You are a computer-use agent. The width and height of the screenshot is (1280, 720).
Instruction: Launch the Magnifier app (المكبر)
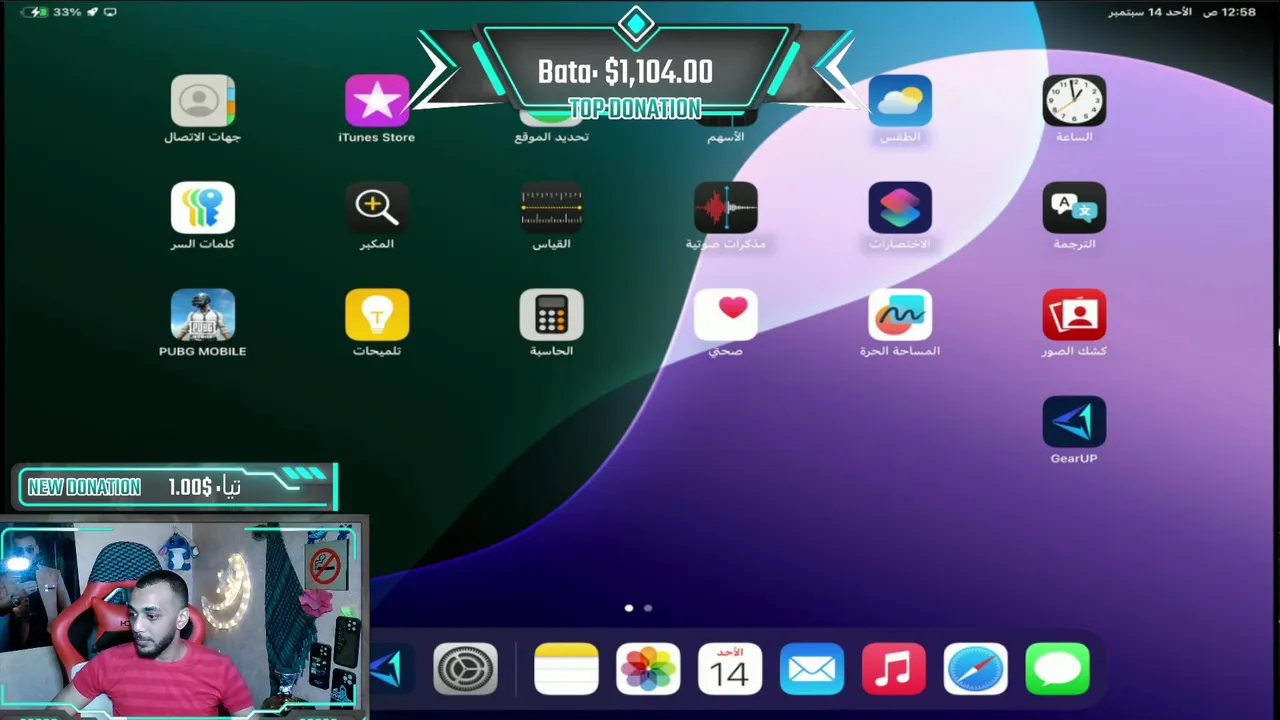377,207
